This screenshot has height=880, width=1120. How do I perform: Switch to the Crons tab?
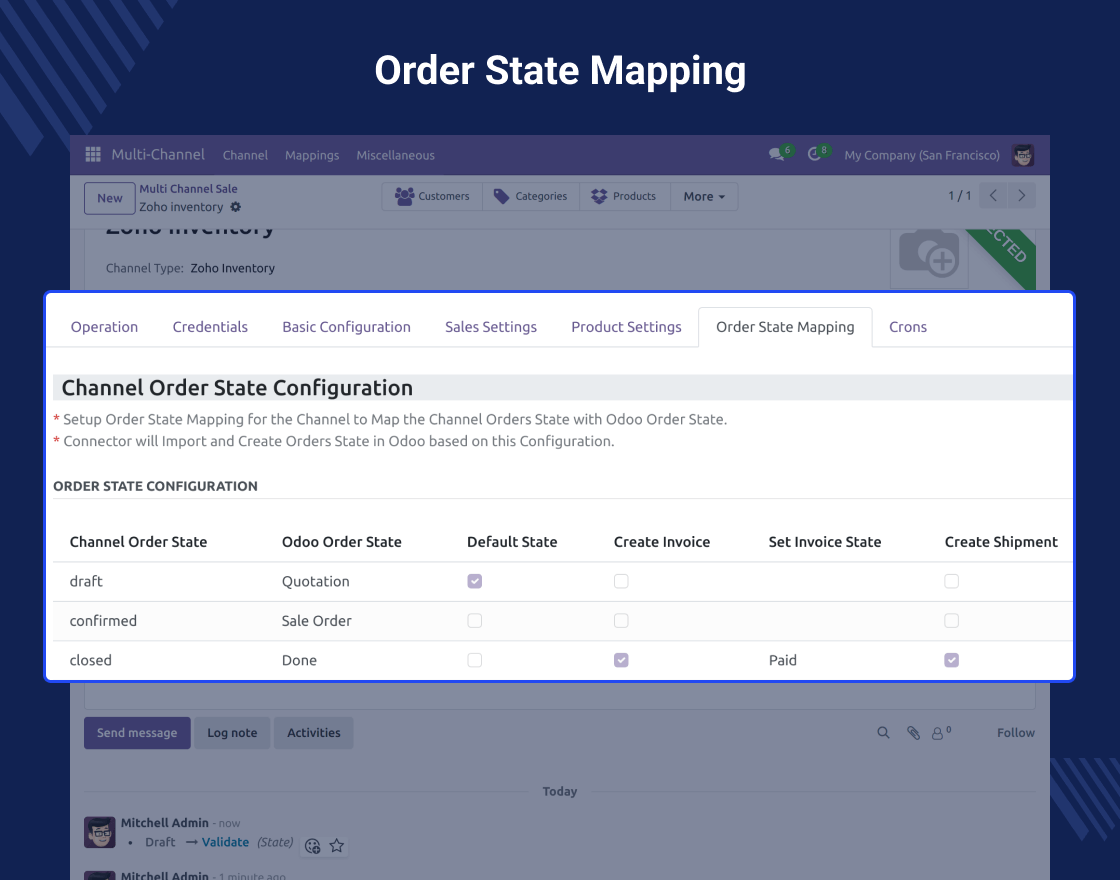pos(908,327)
